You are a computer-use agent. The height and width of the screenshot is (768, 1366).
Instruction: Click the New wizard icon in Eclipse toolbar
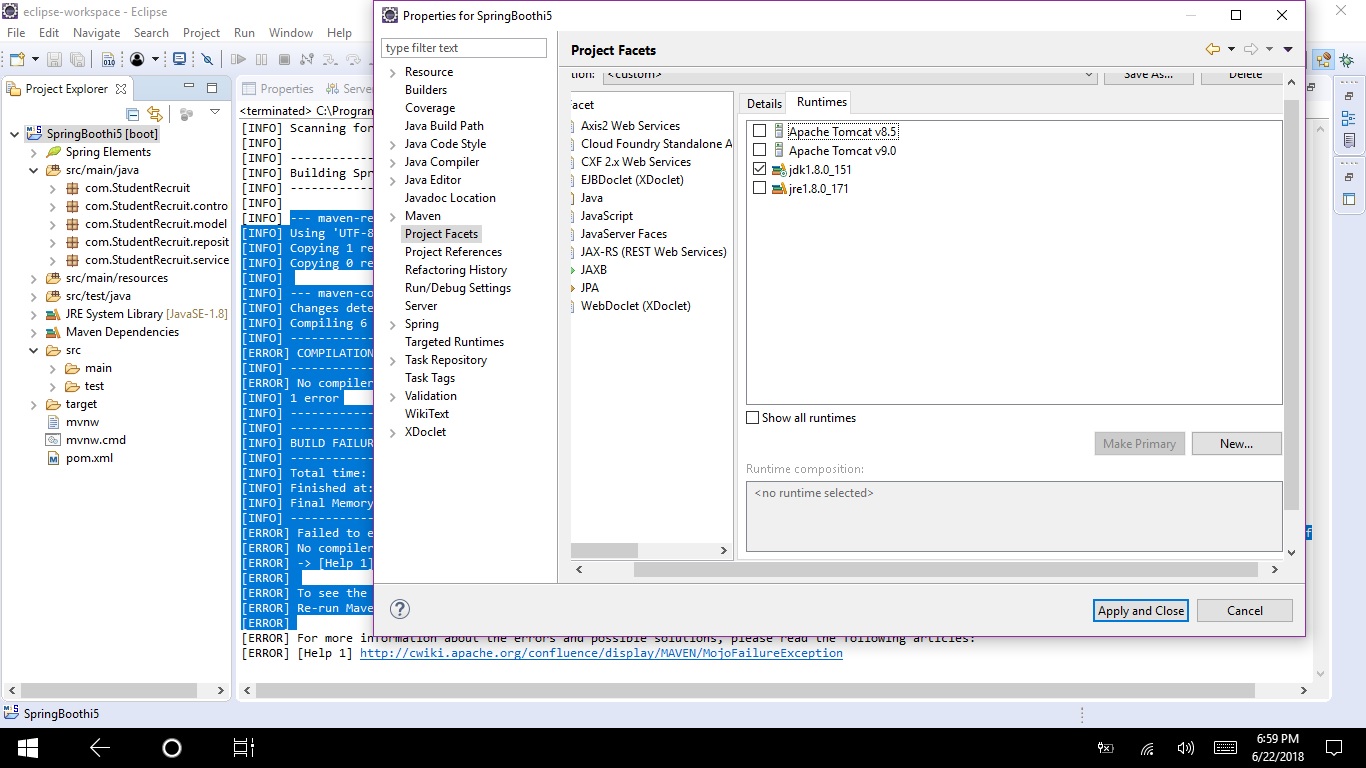point(17,60)
